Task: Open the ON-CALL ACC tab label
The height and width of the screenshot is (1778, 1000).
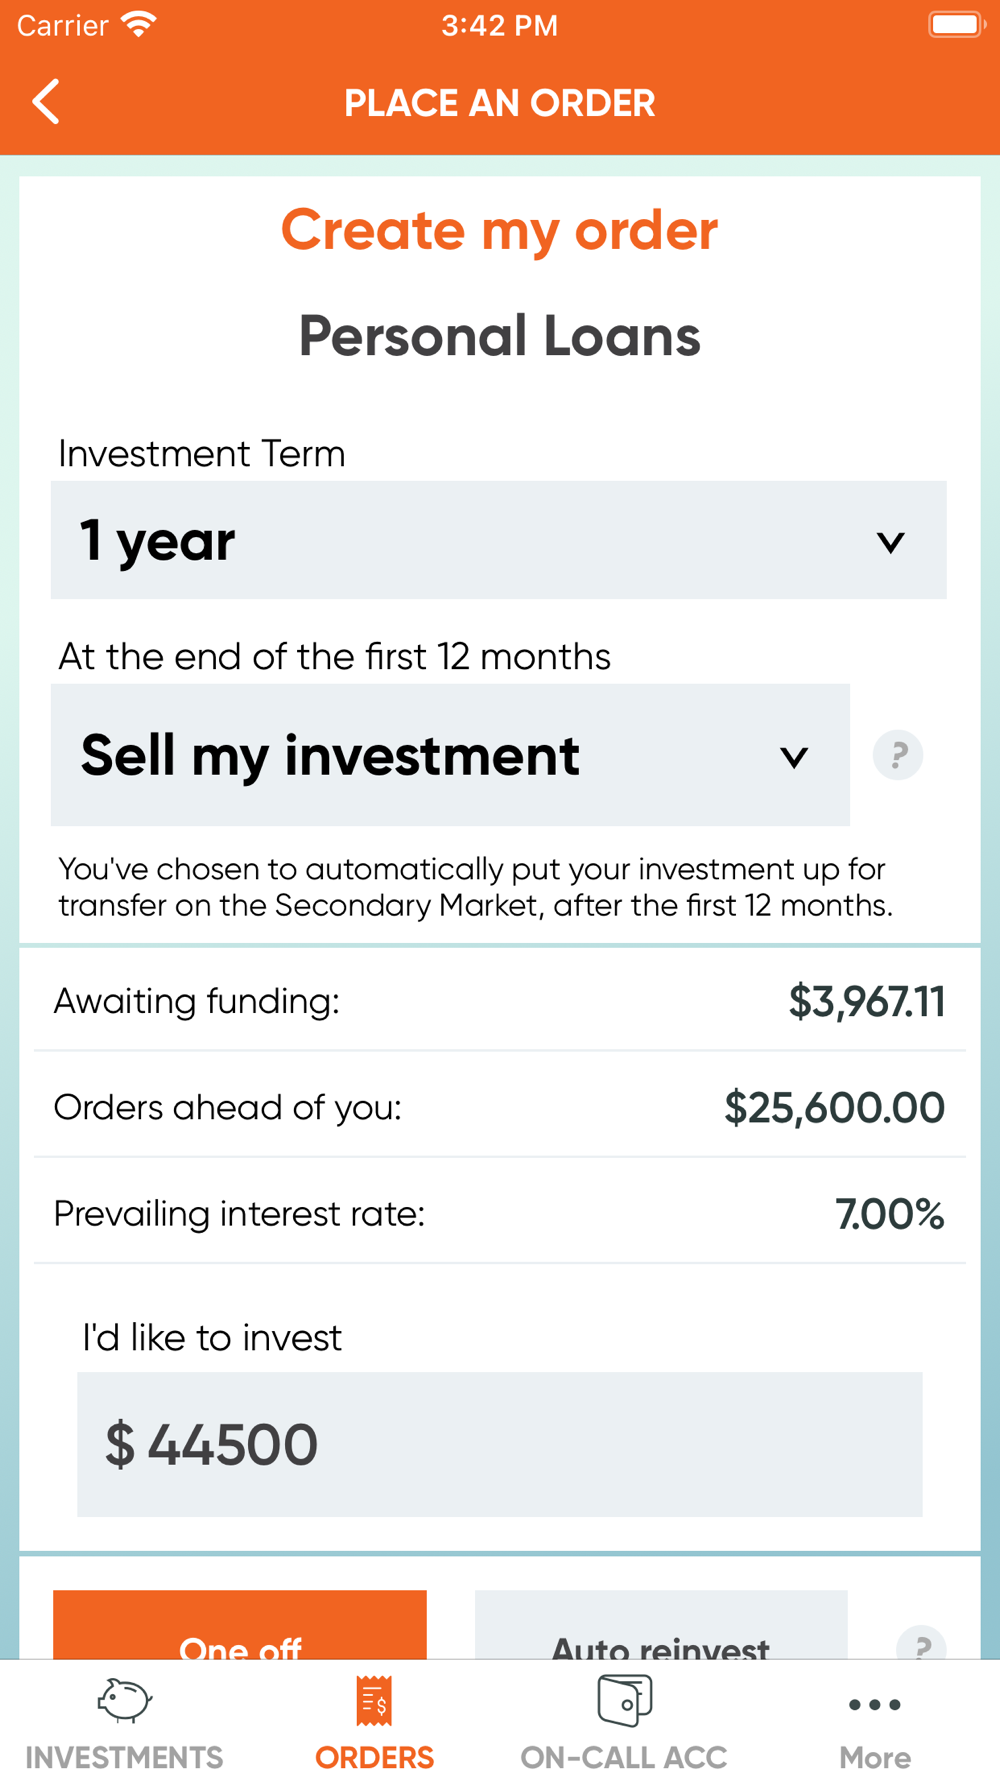Action: click(624, 1757)
